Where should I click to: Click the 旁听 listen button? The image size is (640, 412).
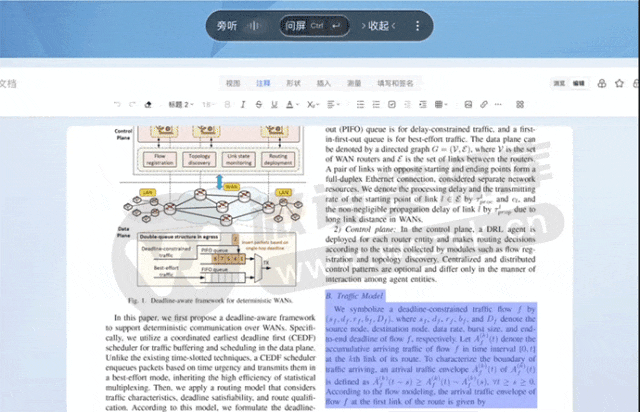(227, 26)
